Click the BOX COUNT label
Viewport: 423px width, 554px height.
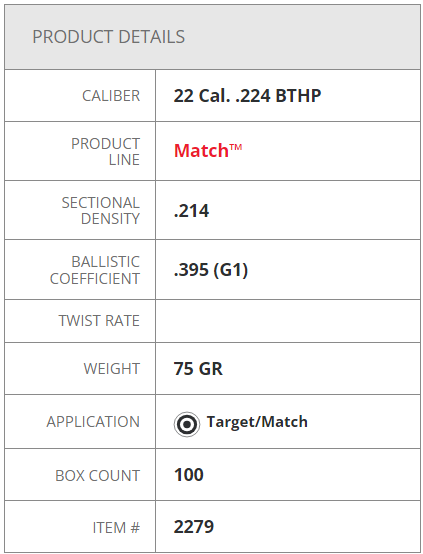coord(98,476)
